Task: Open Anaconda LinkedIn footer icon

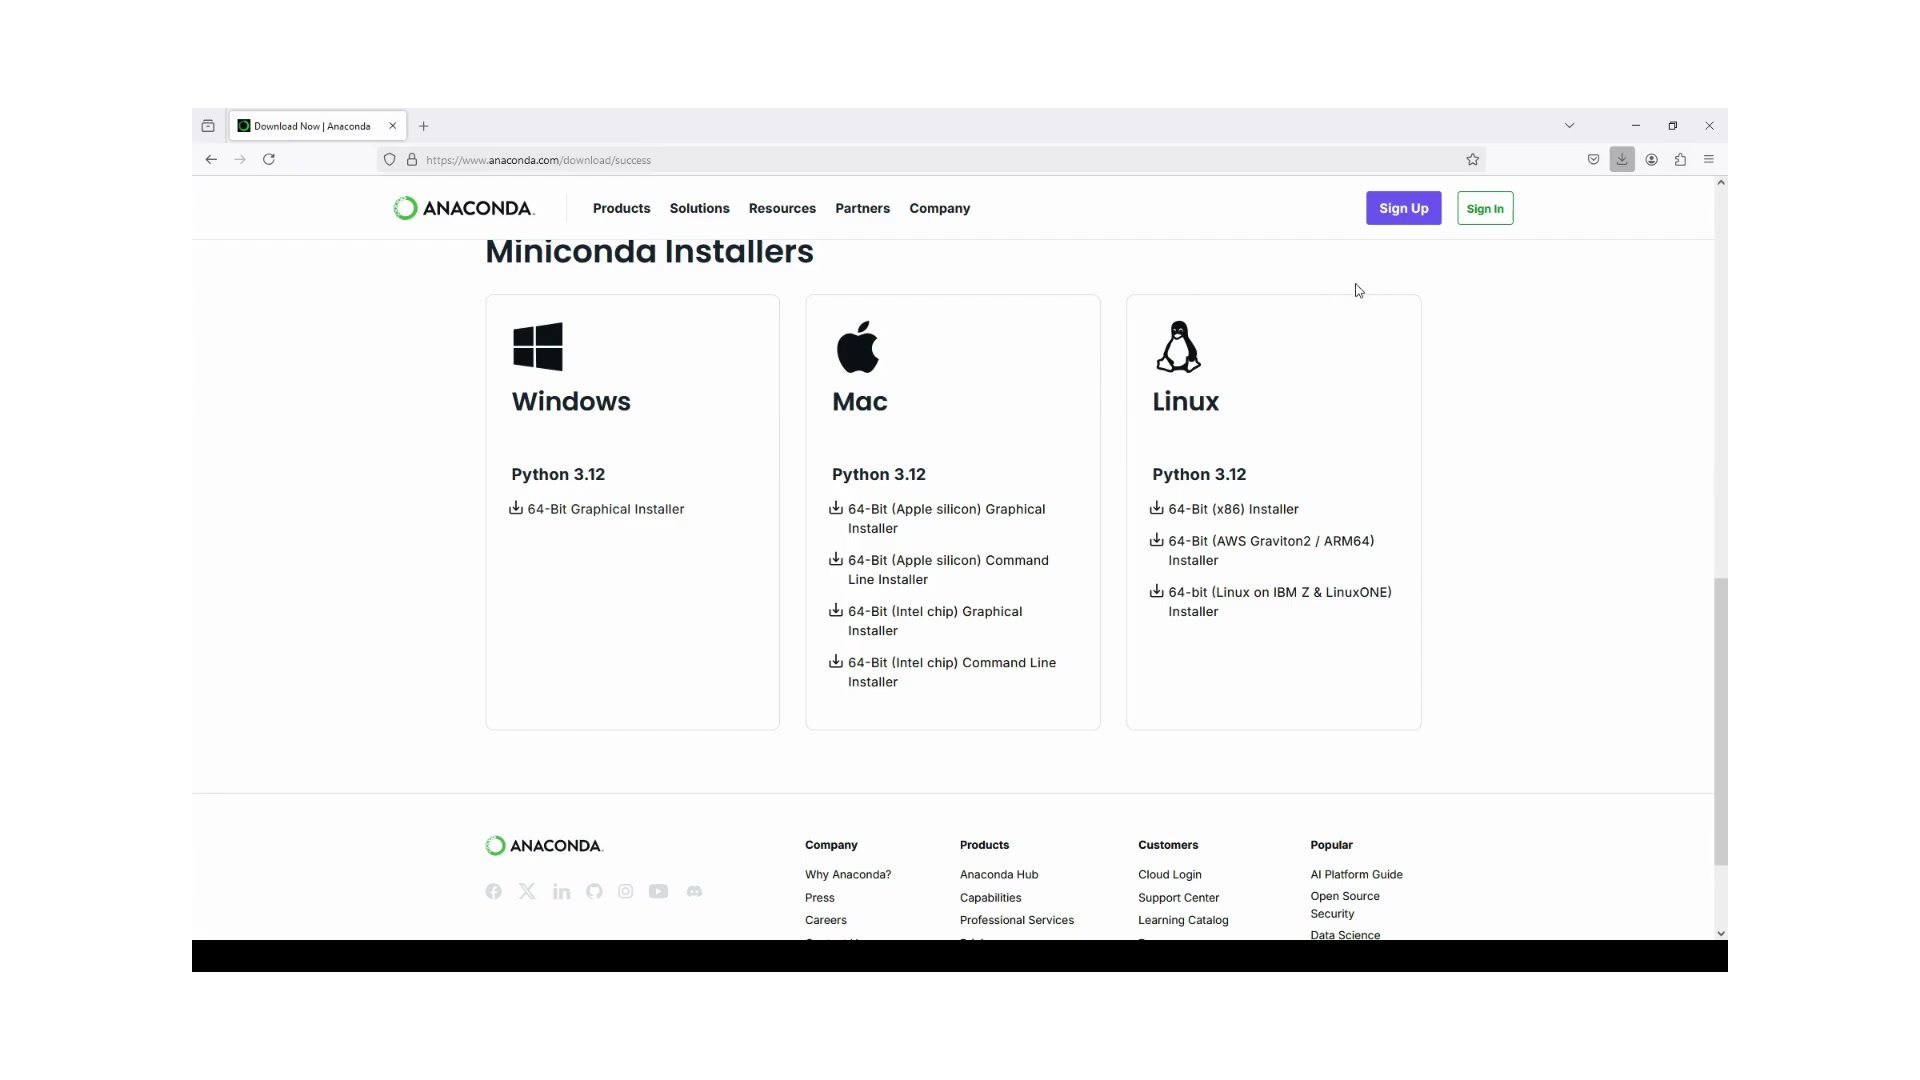Action: coord(561,891)
